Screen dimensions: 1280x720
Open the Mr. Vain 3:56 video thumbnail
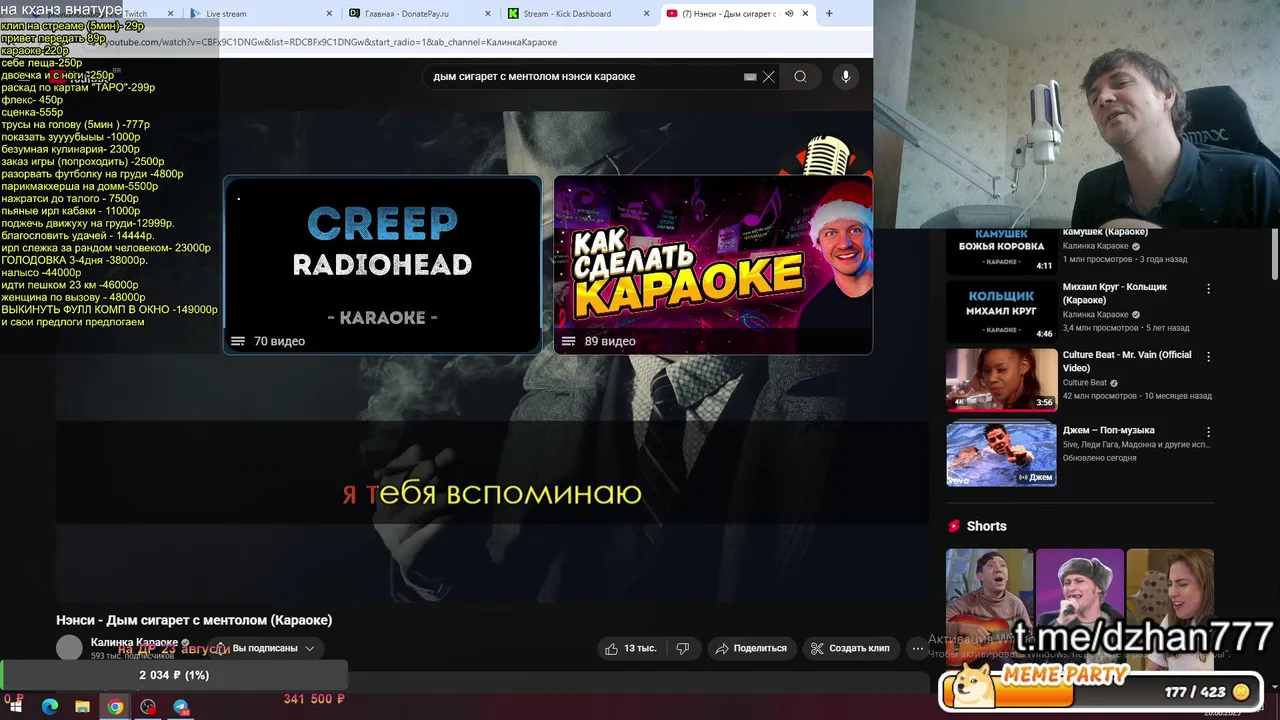(x=1001, y=380)
